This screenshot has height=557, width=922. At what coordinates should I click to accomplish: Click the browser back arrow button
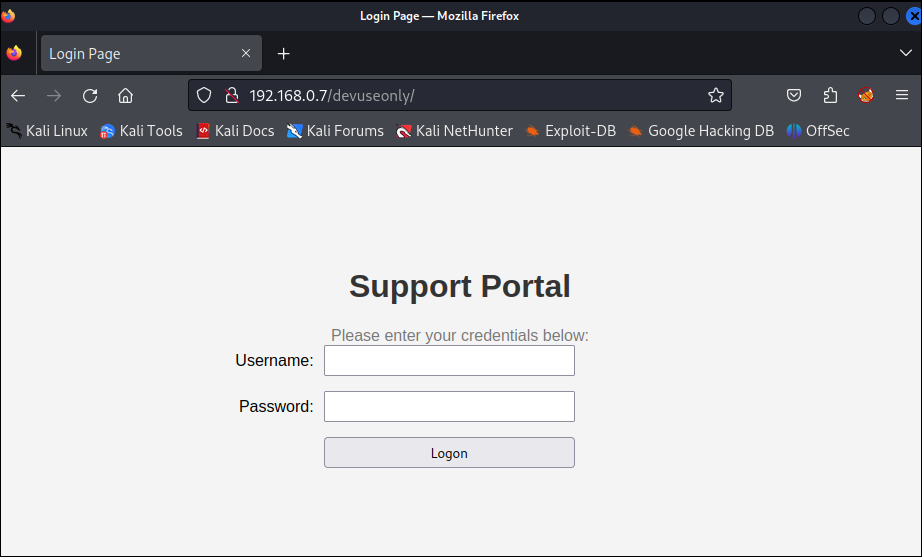(x=18, y=96)
